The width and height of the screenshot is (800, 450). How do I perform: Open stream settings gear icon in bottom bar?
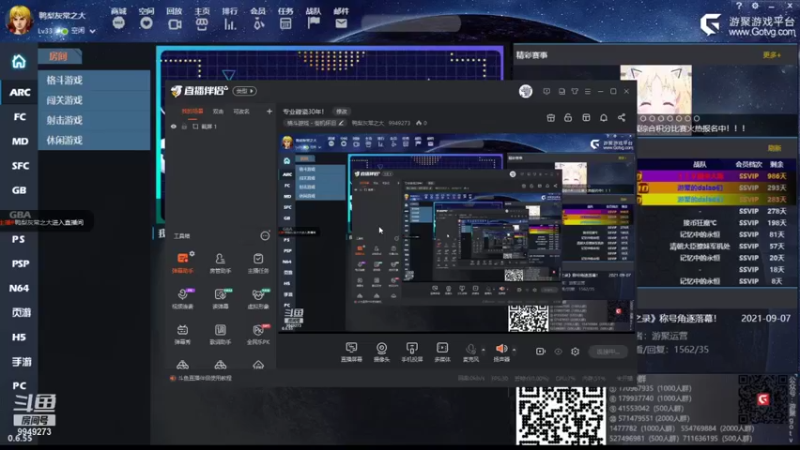575,352
